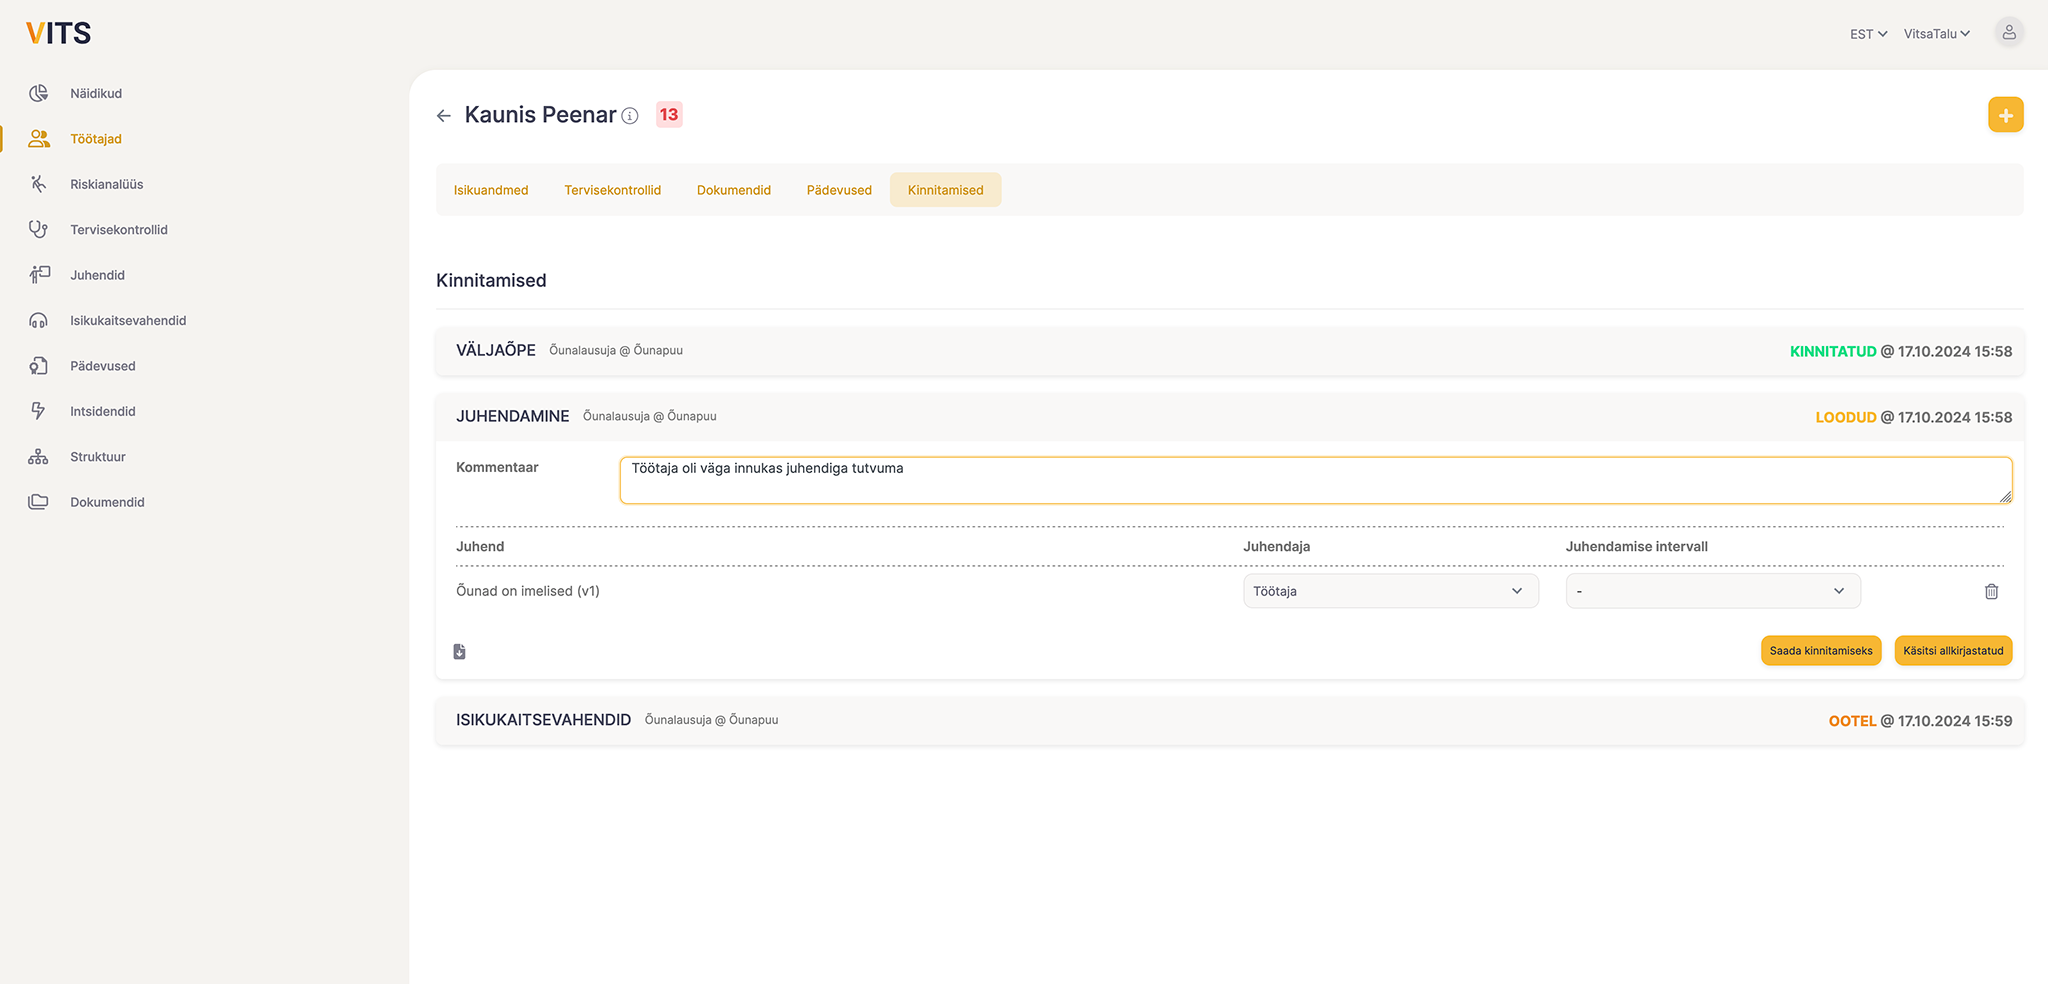Expand the Juhendaja dropdown showing Töötaja
2048x984 pixels.
(1390, 591)
